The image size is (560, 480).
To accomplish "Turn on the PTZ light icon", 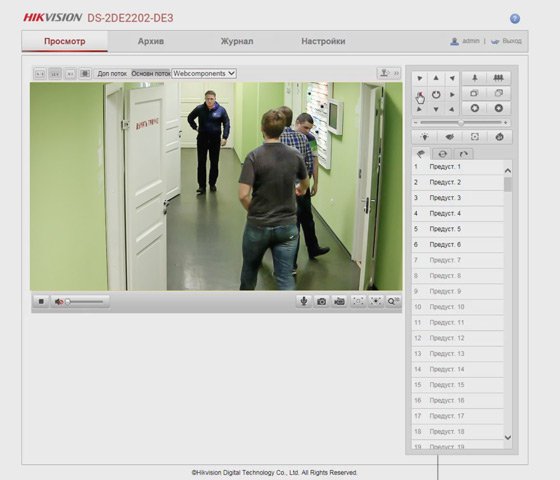I will click(x=425, y=137).
